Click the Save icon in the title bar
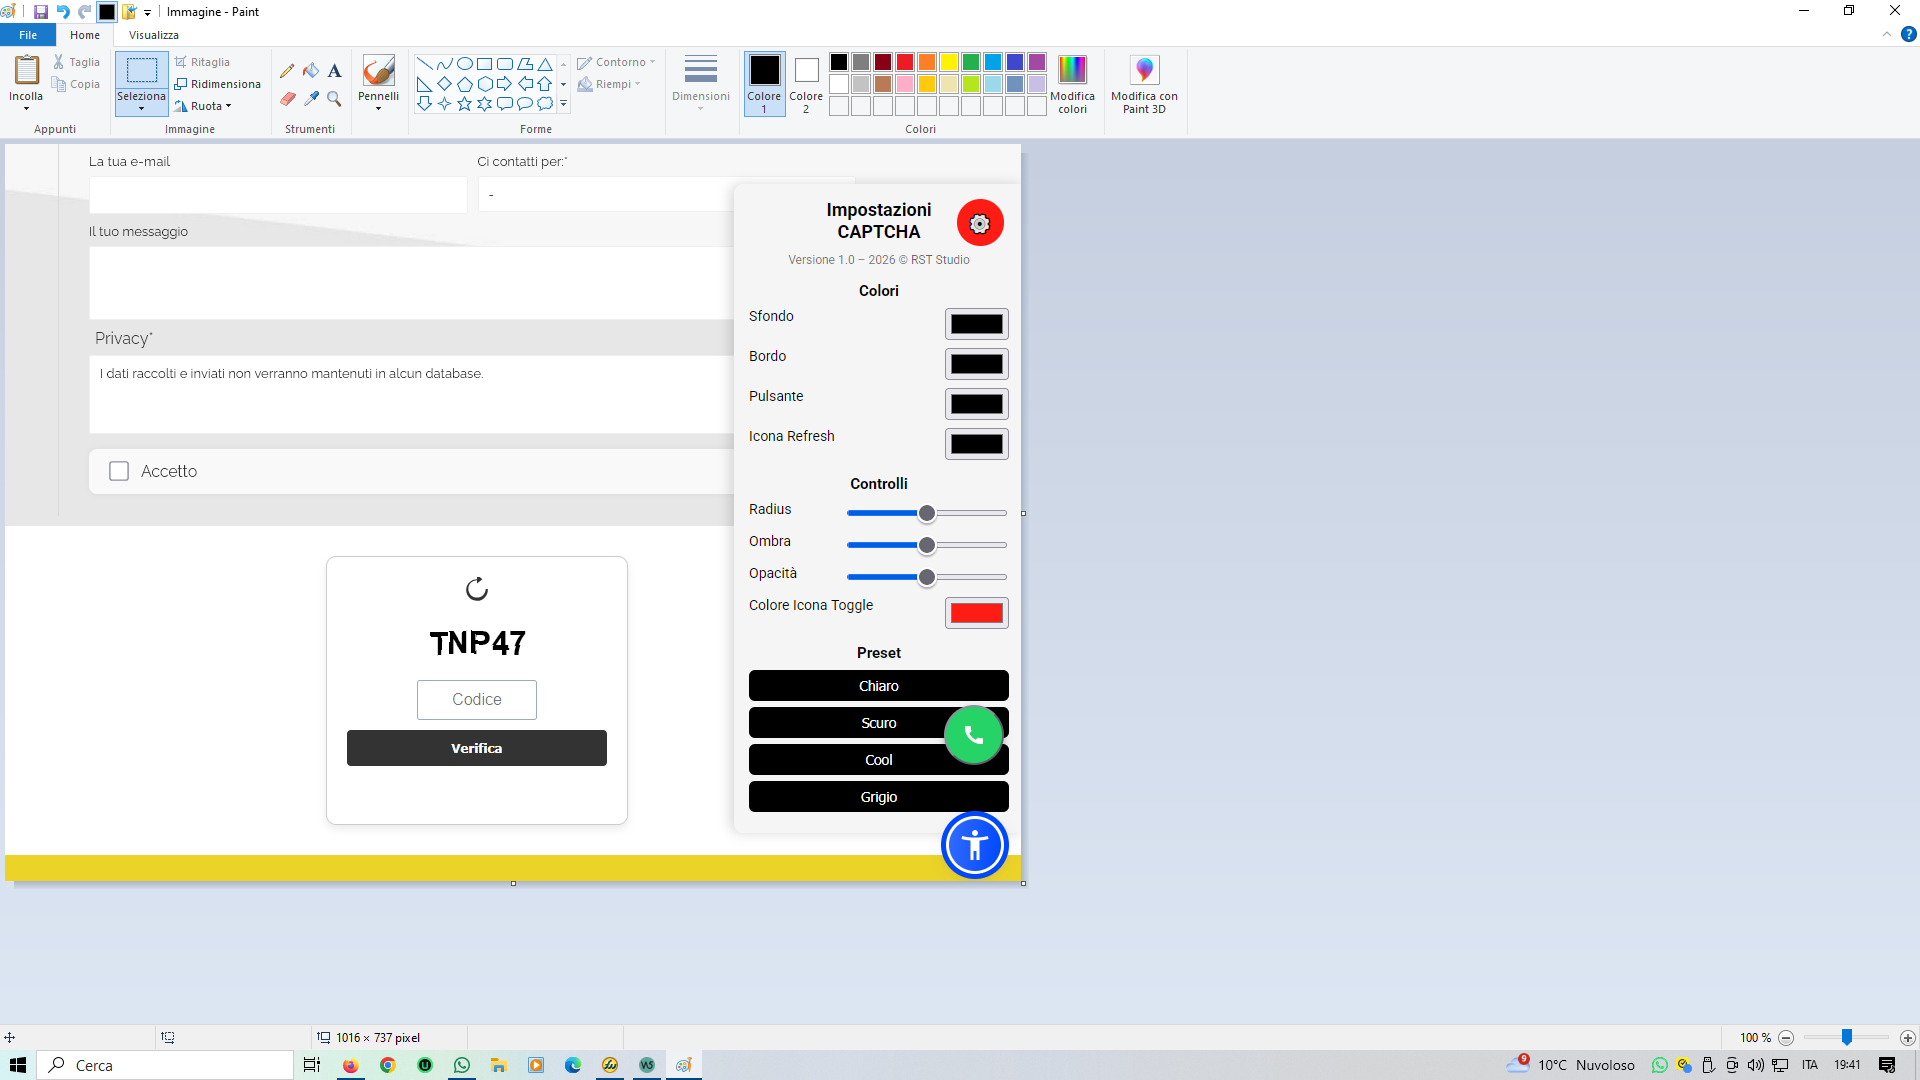This screenshot has width=1920, height=1080. click(x=41, y=12)
